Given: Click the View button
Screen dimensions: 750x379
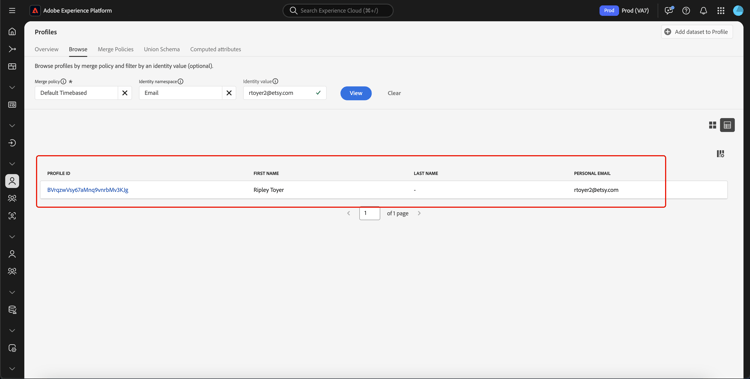Looking at the screenshot, I should 356,93.
